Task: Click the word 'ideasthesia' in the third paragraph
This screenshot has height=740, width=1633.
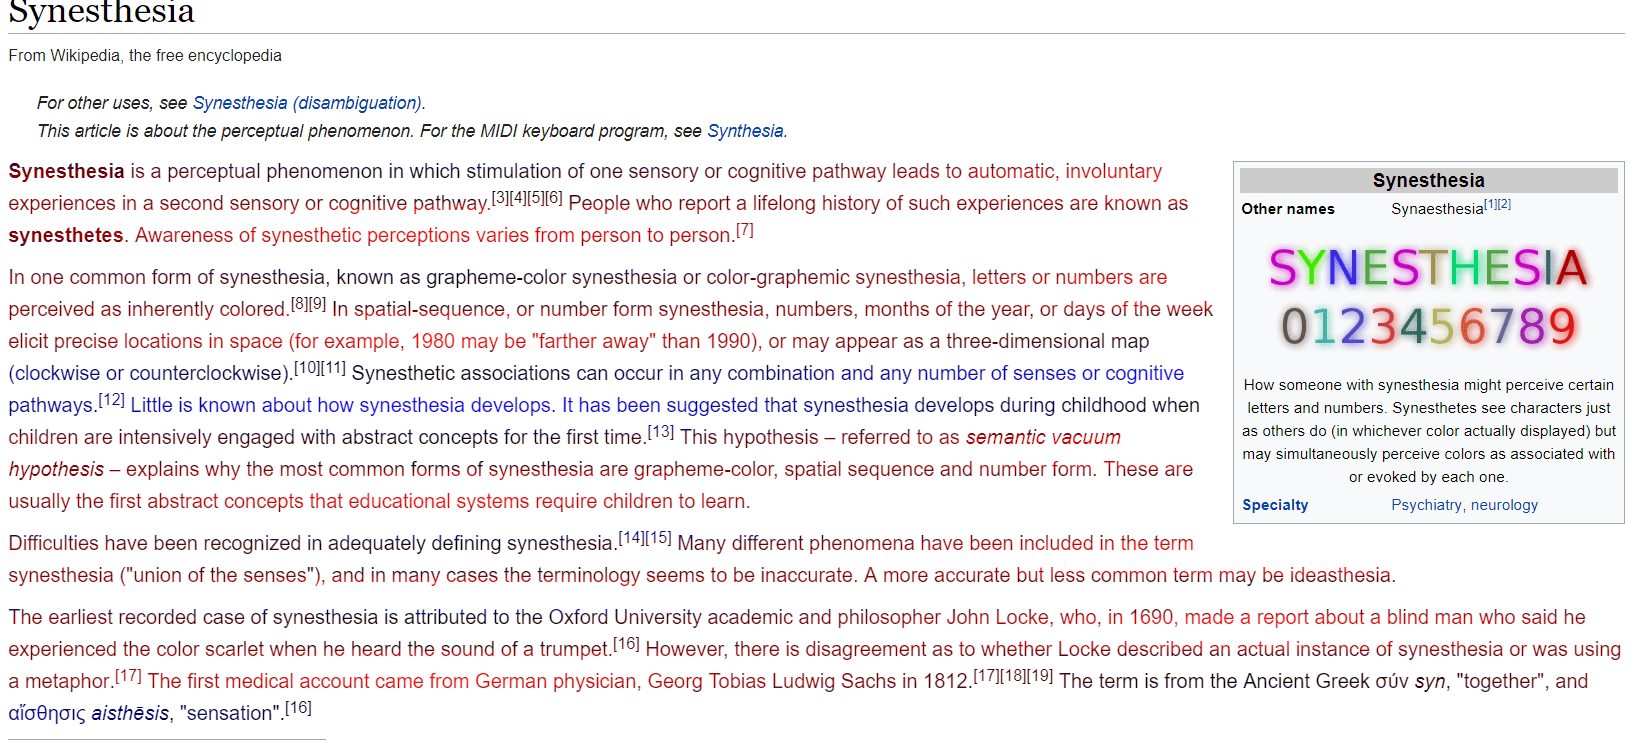Action: (x=1340, y=575)
